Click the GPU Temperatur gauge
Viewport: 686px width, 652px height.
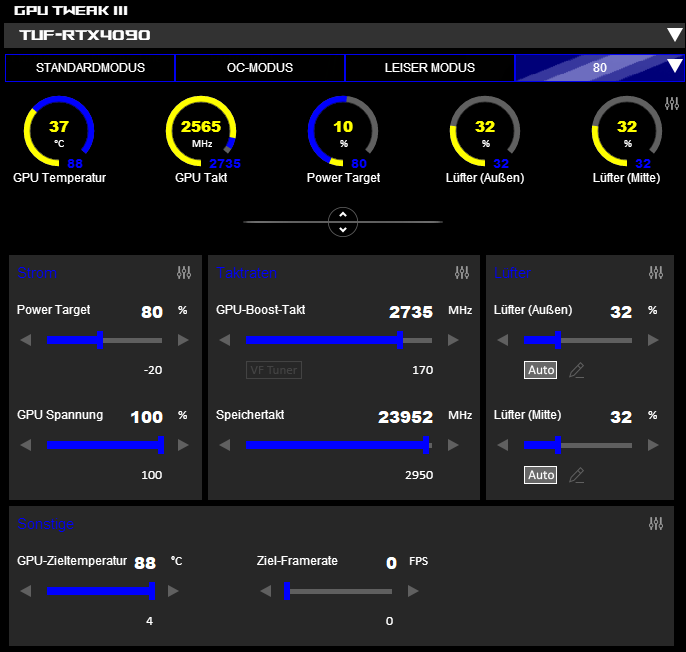click(x=59, y=131)
